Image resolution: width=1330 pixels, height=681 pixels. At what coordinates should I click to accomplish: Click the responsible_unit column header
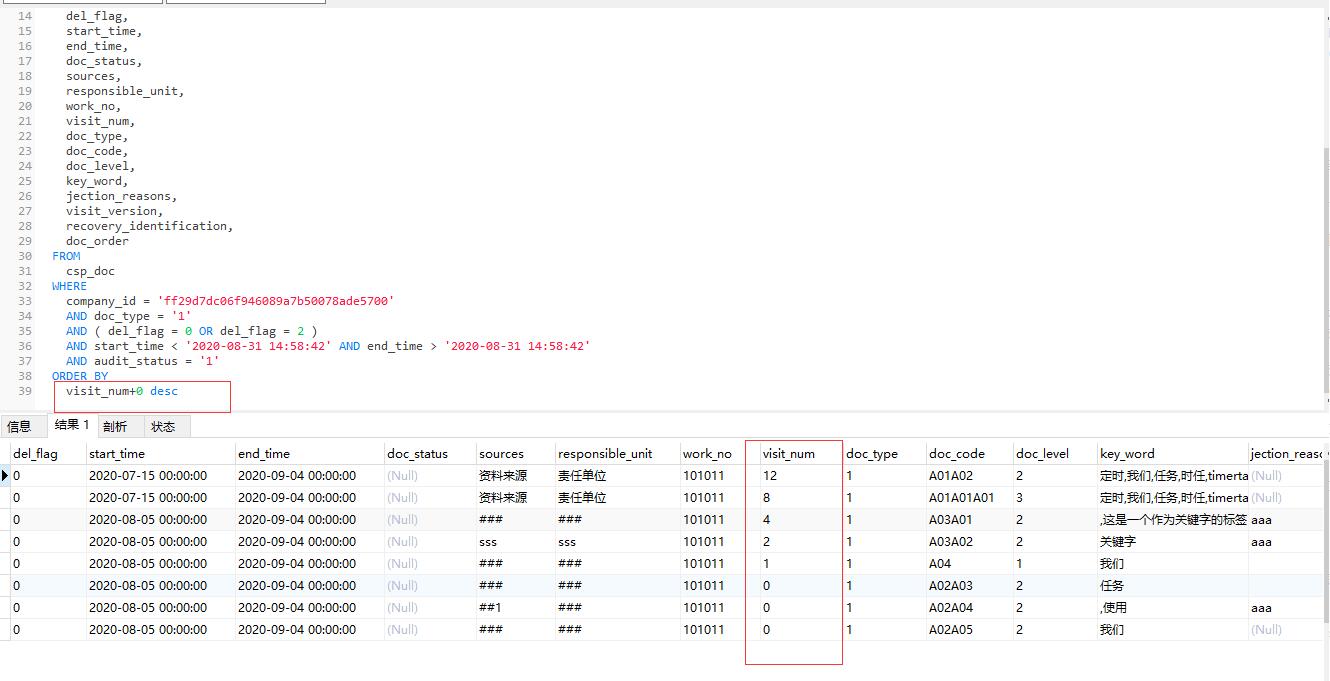605,454
